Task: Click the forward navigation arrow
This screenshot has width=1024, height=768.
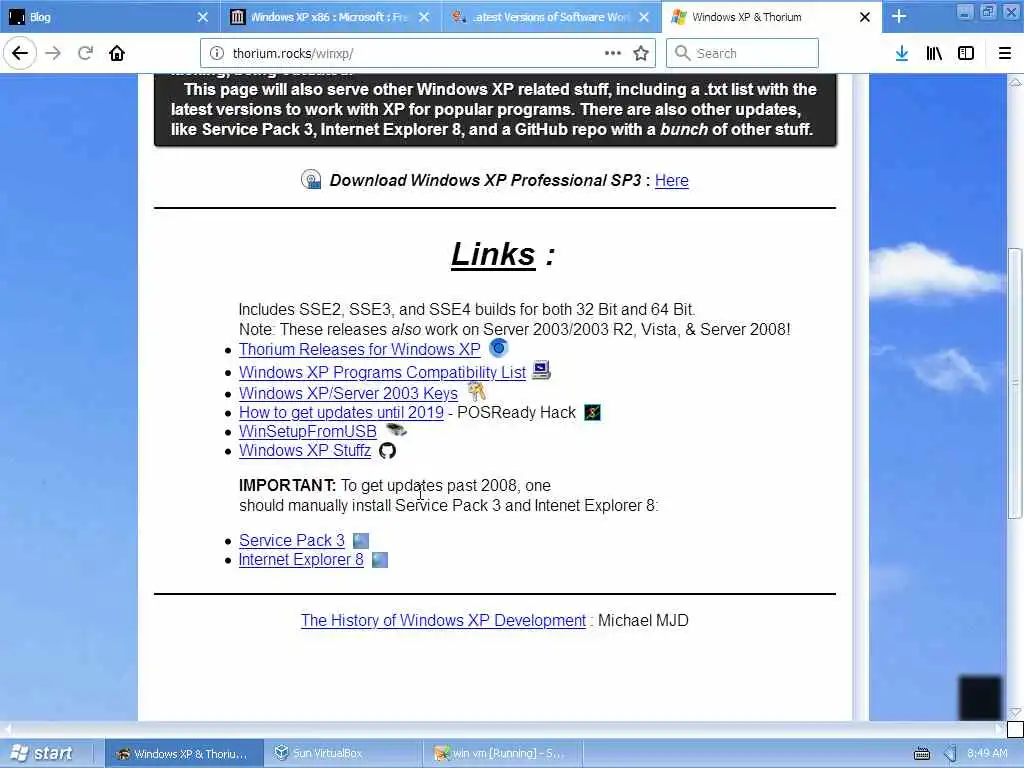Action: (x=53, y=53)
